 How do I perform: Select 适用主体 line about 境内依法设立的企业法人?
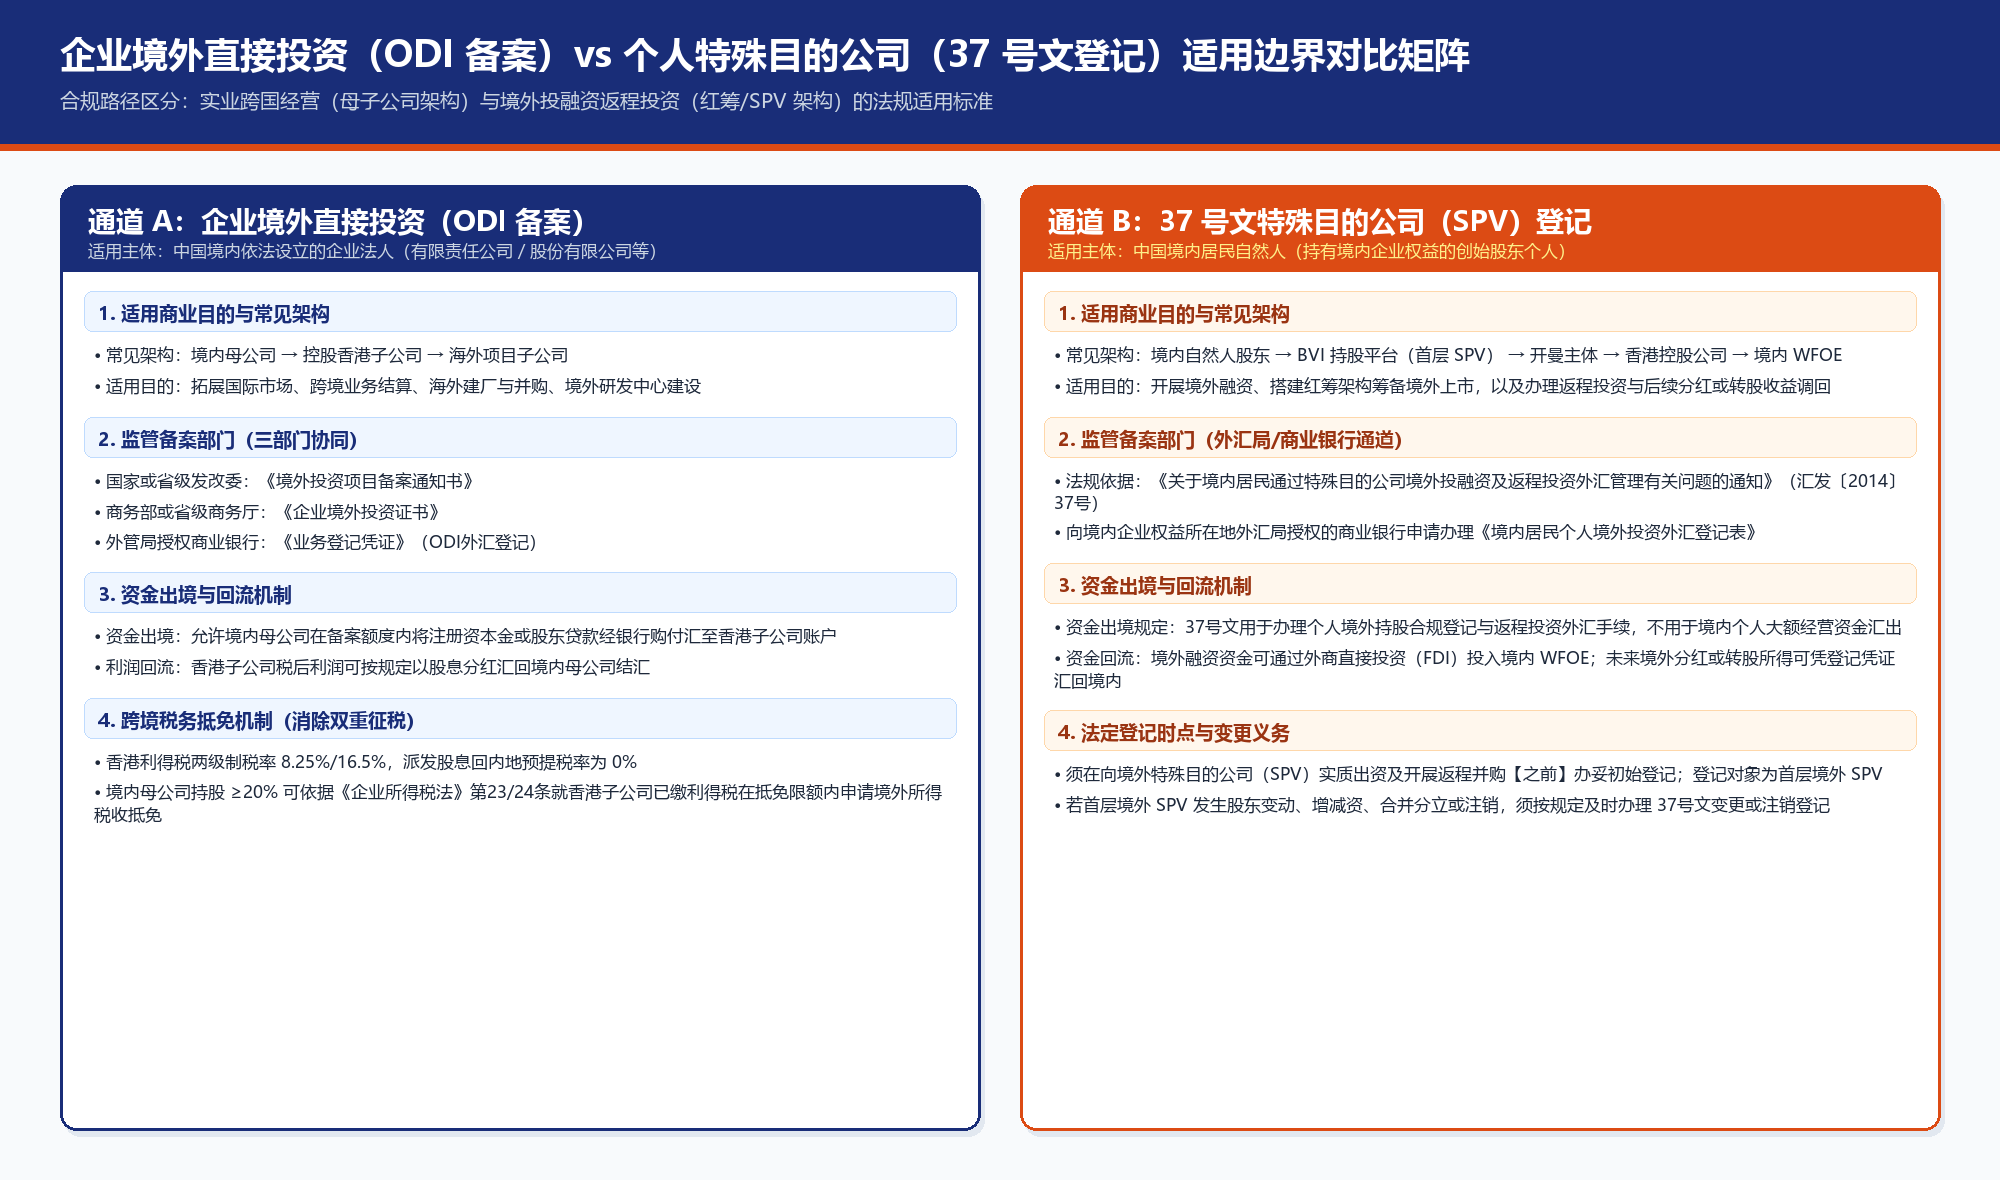click(x=372, y=251)
